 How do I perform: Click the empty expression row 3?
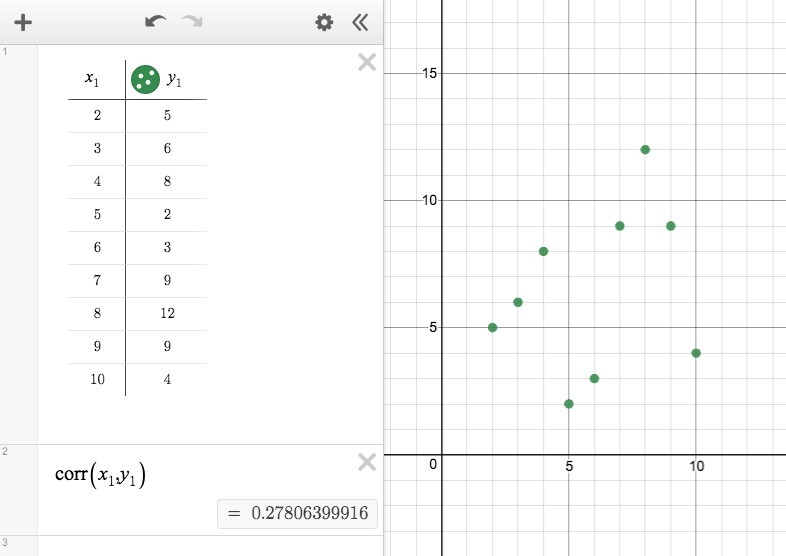click(210, 546)
